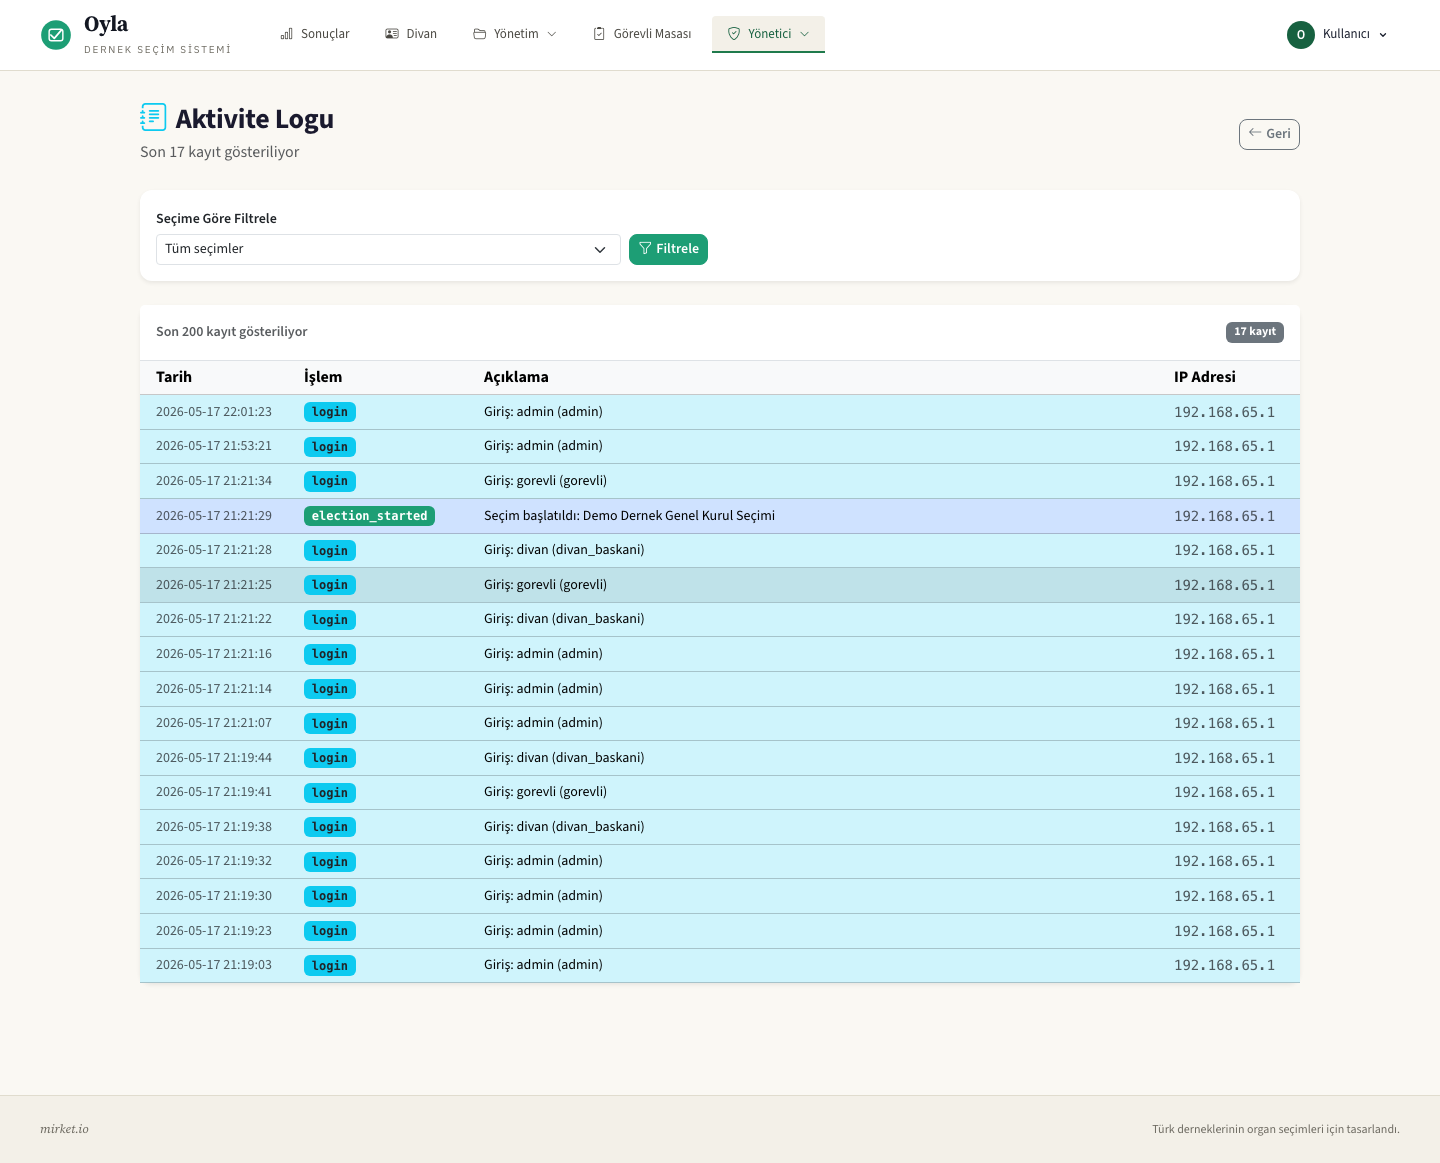Click 'Giriş: divan (divan_baskani)' at 21:19:44
1440x1163 pixels.
[x=564, y=758]
